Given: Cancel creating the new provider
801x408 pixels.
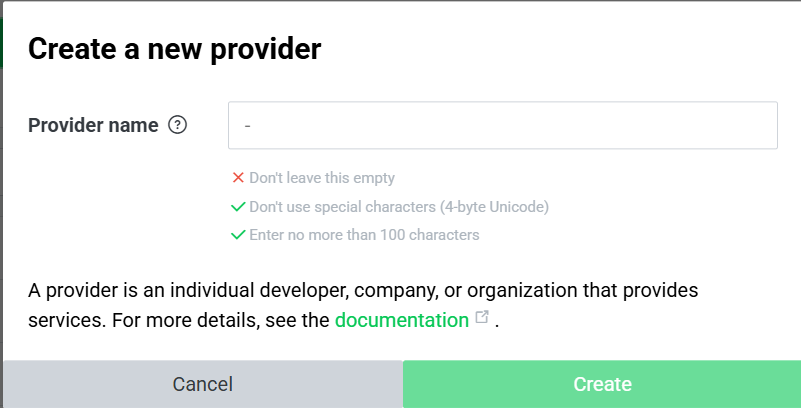Looking at the screenshot, I should 203,384.
